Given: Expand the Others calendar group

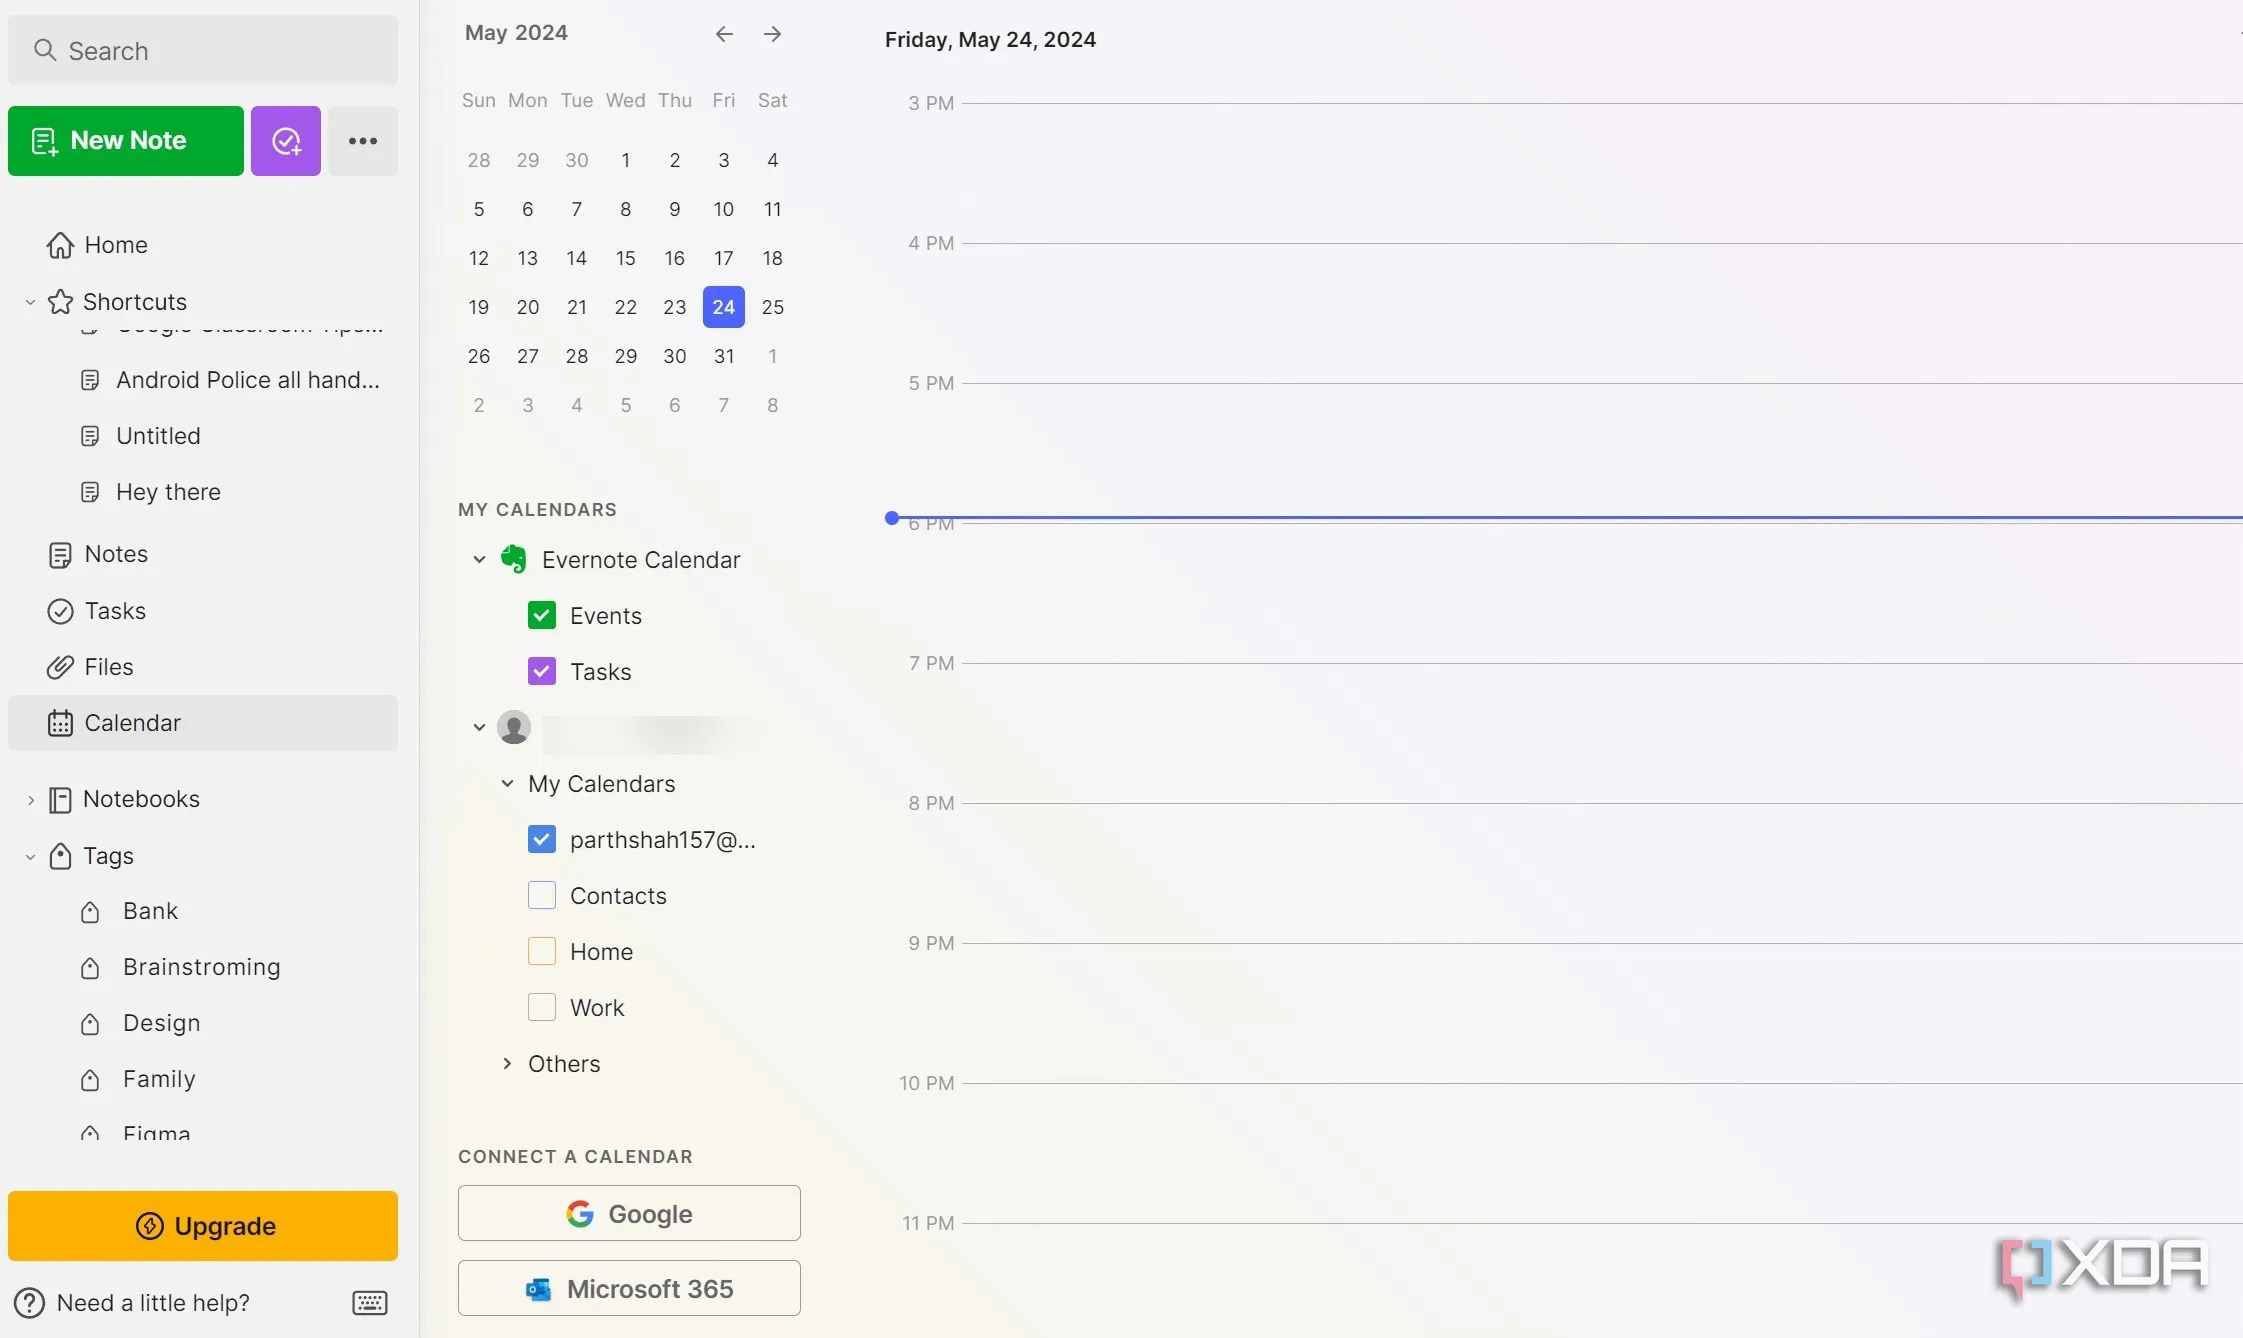Looking at the screenshot, I should click(507, 1063).
